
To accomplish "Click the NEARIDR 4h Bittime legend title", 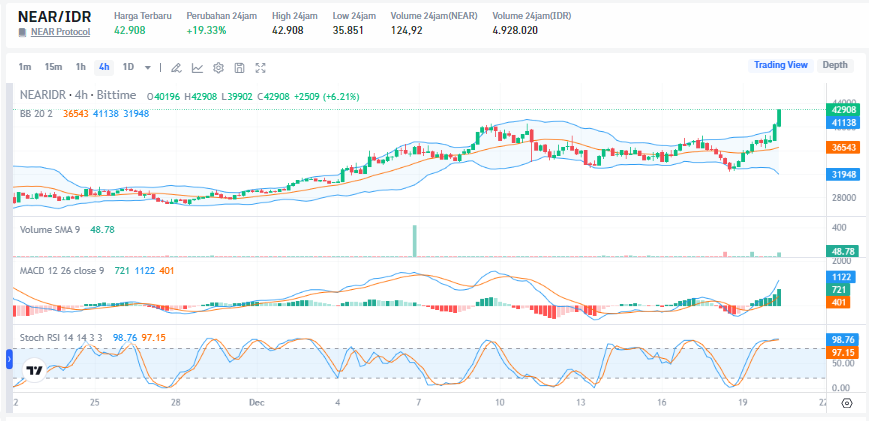I will click(78, 95).
